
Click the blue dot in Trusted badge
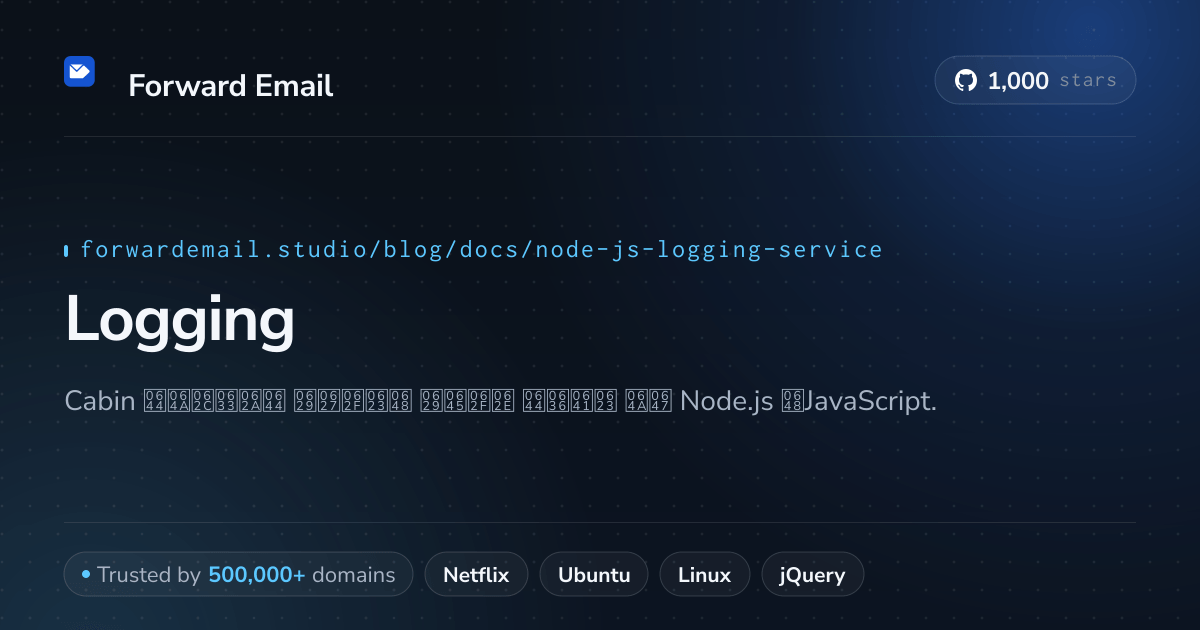[86, 574]
